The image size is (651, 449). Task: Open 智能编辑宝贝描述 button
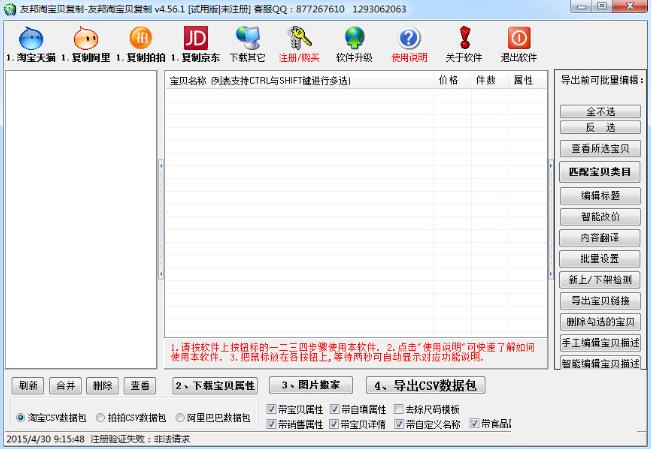[x=600, y=363]
